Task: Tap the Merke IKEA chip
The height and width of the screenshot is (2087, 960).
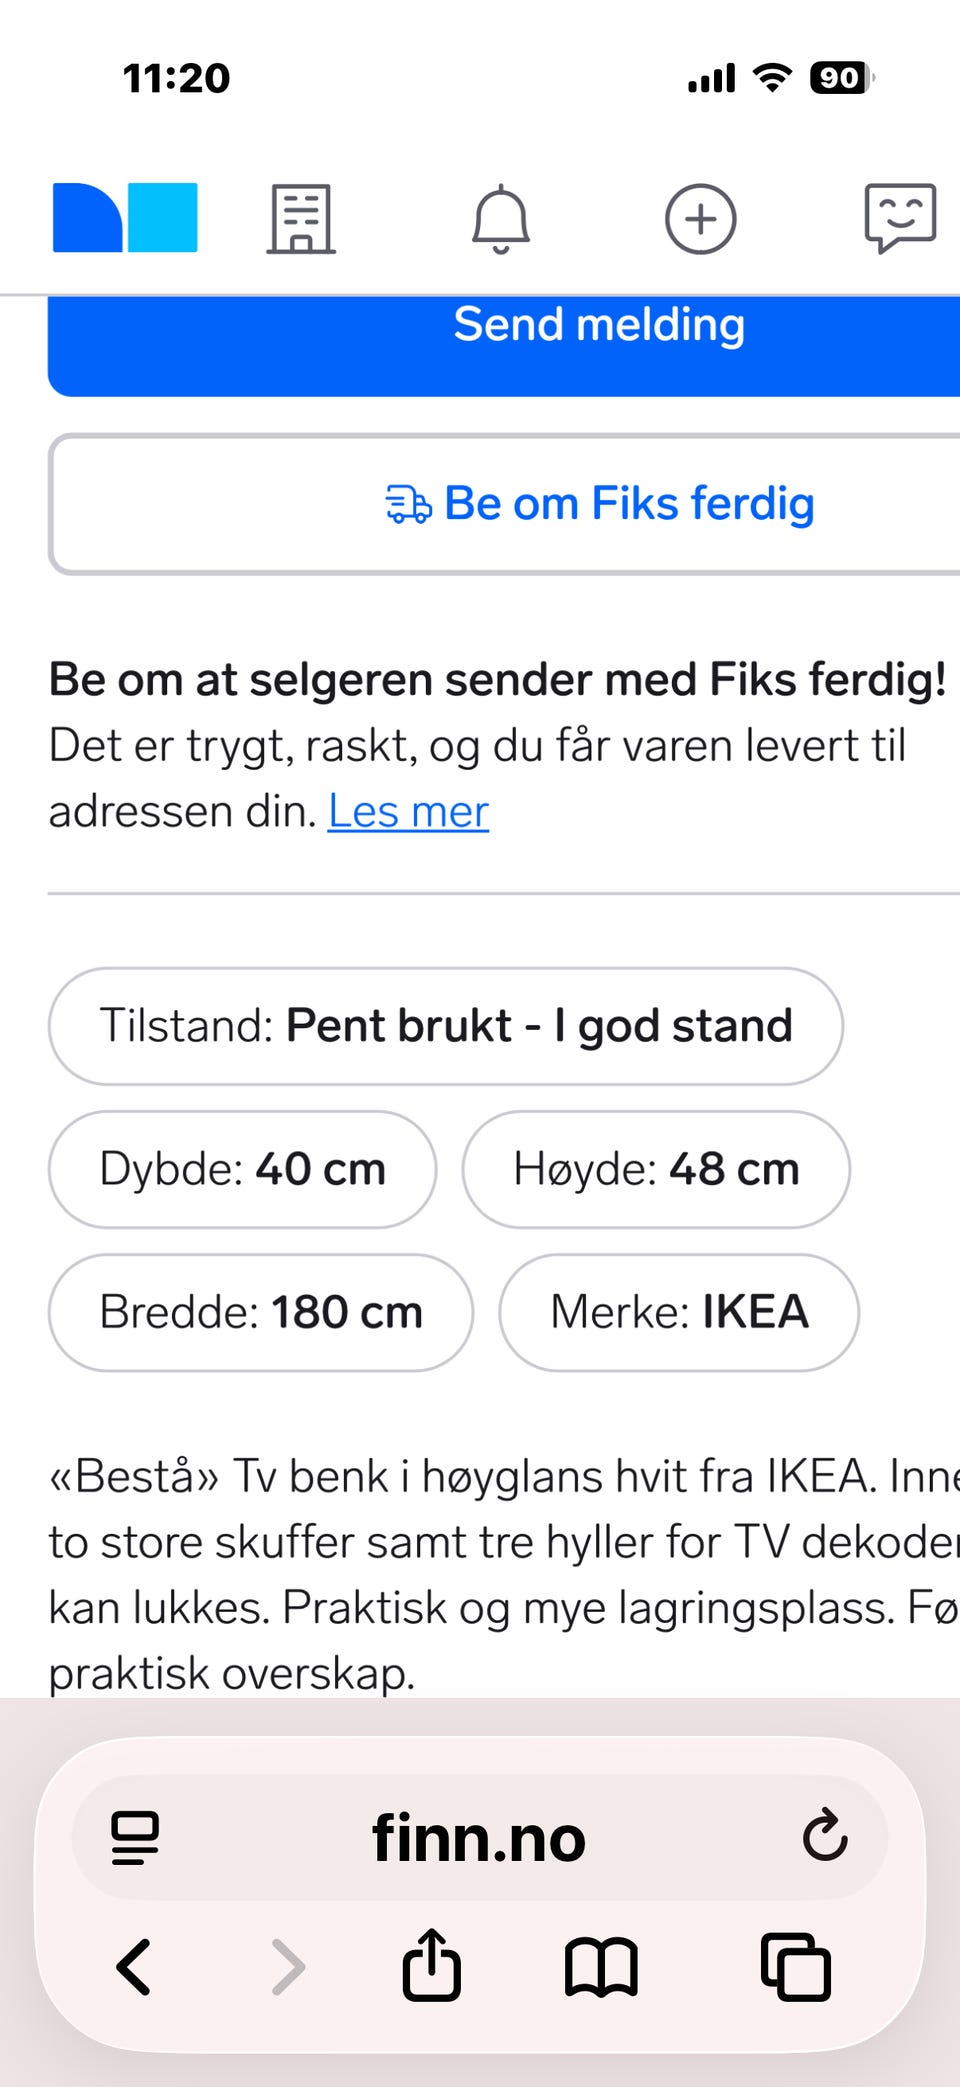Action: tap(679, 1312)
